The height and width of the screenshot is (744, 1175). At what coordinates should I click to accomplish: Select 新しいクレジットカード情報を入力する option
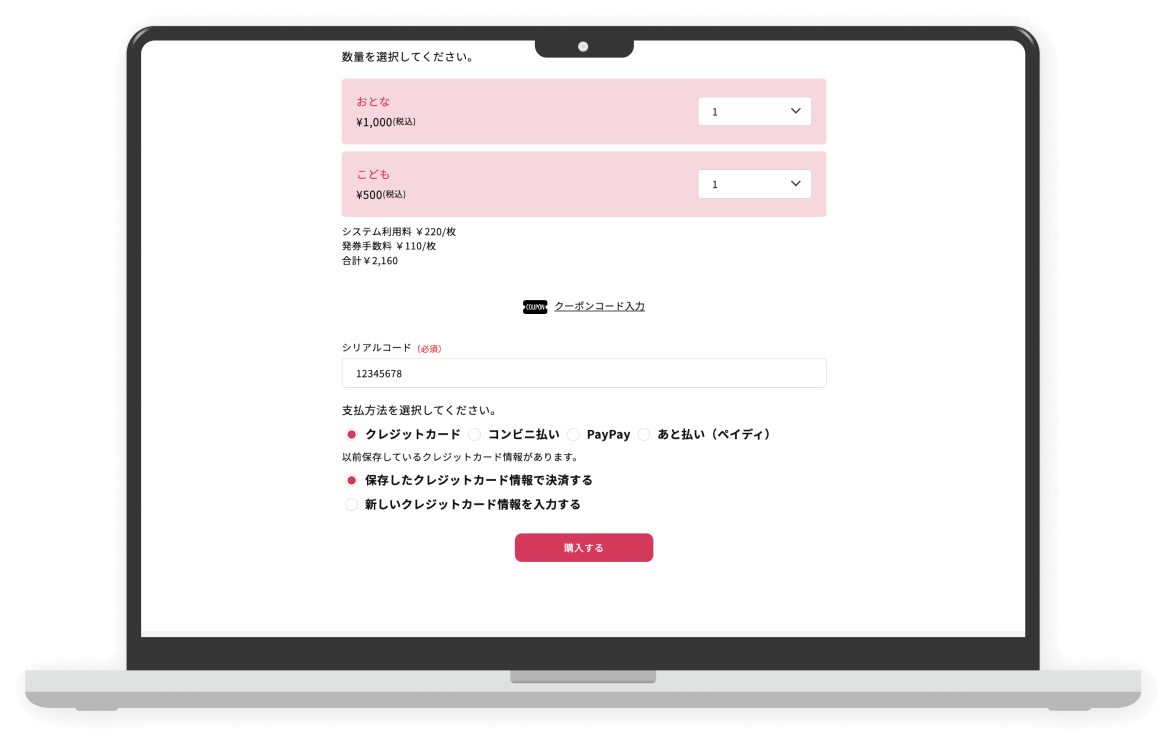click(x=352, y=505)
